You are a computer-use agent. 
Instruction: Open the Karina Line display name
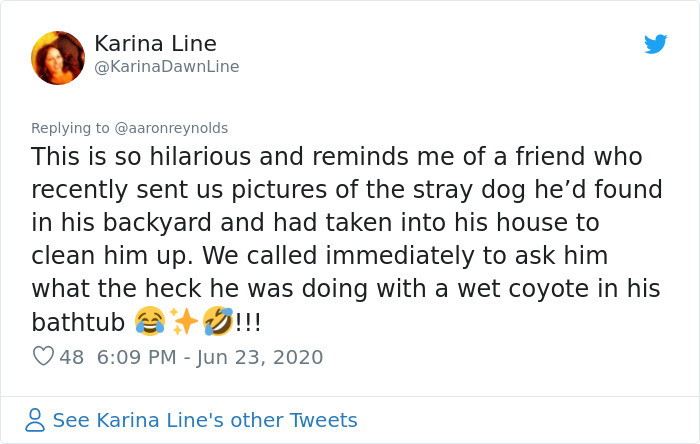point(155,43)
